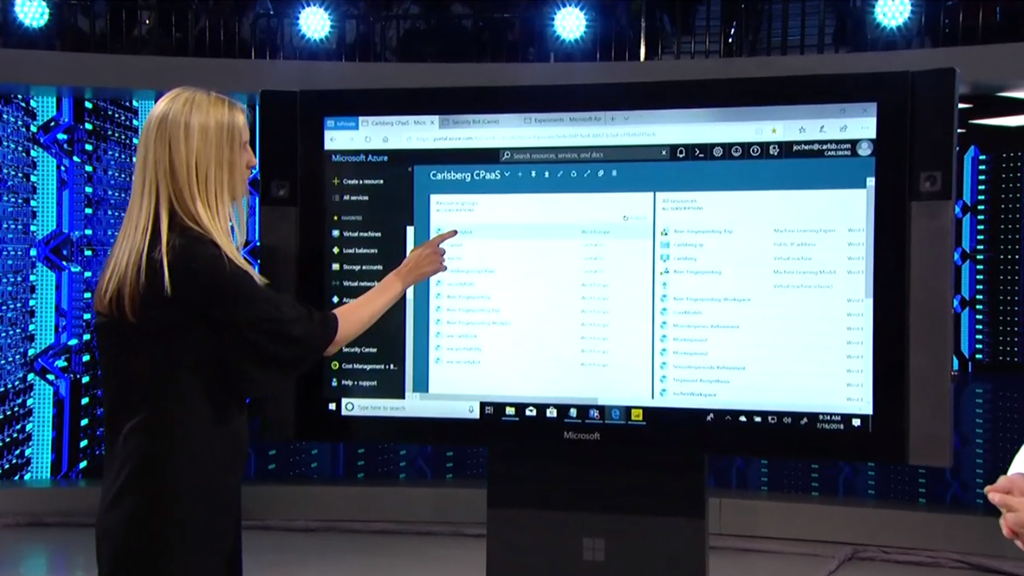Open Mail from the taskbar
The image size is (1024, 576).
pos(530,411)
